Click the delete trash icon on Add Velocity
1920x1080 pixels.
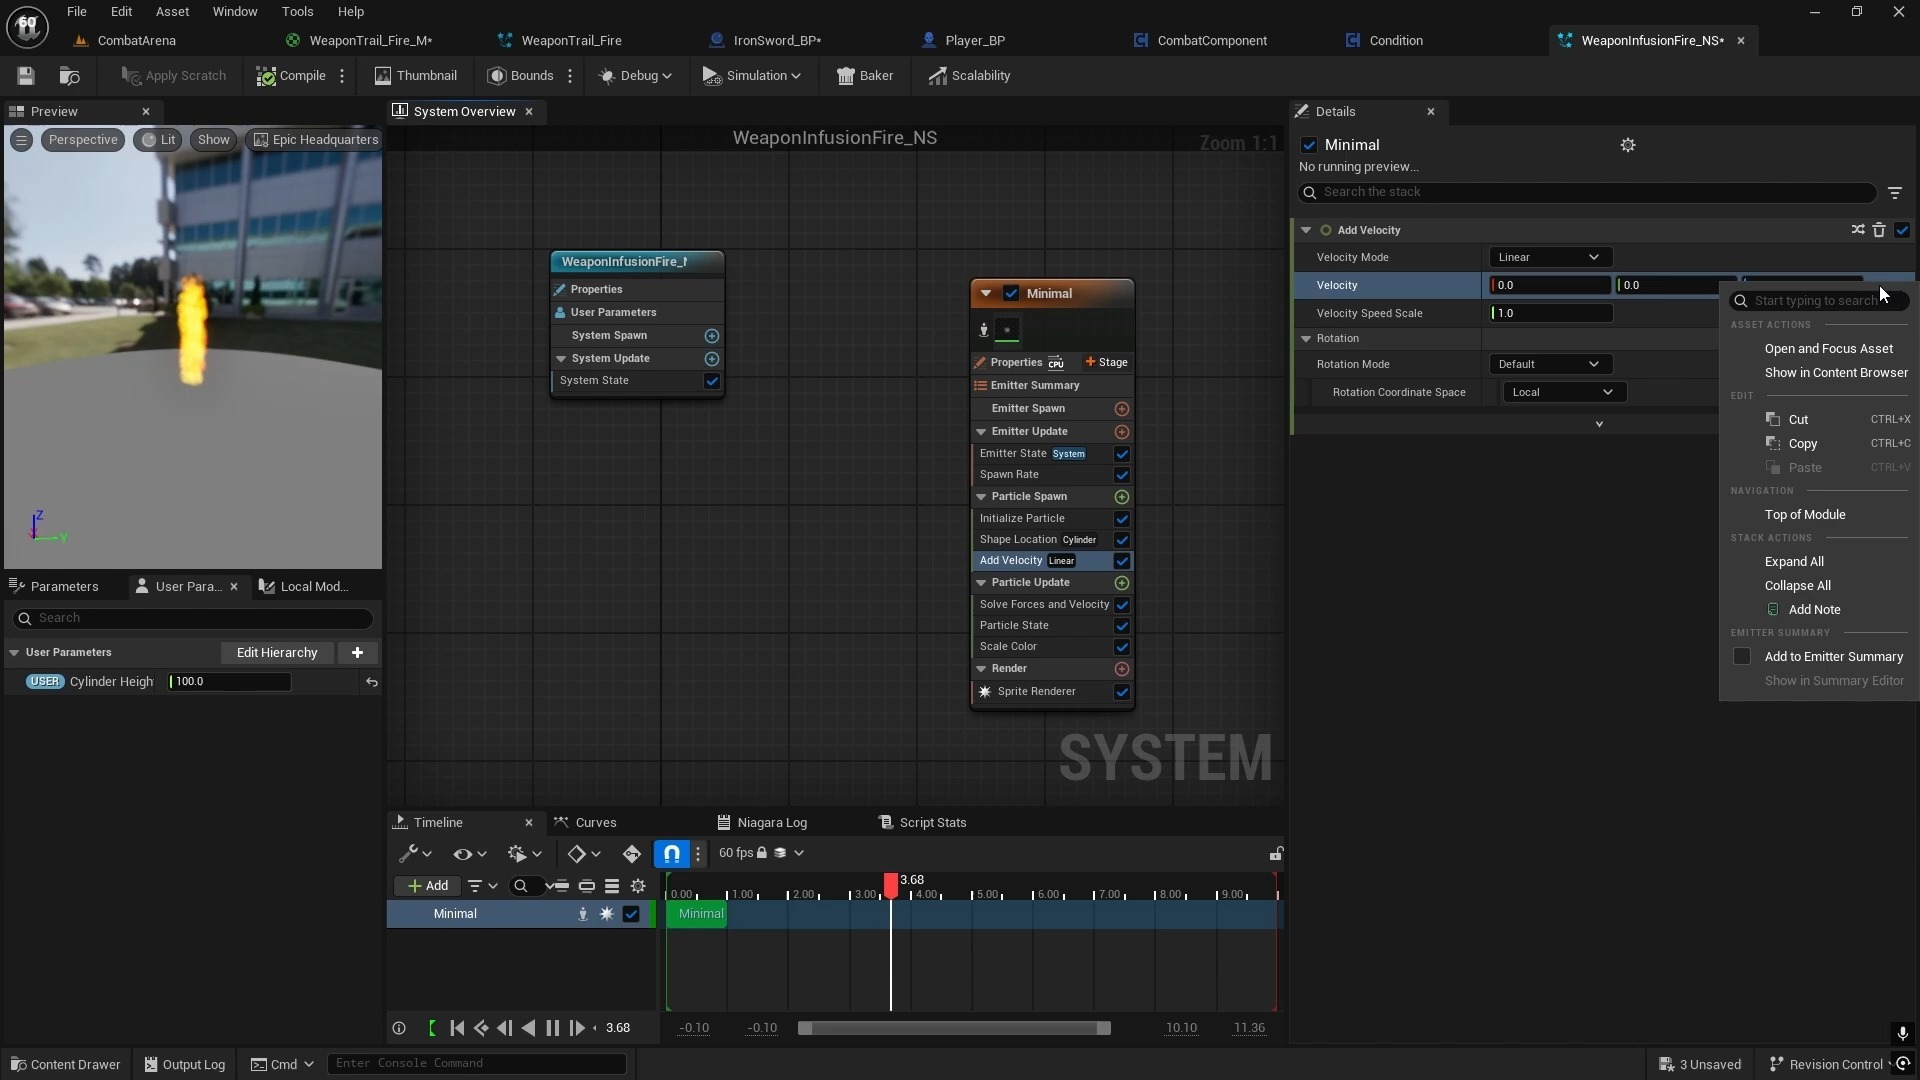pos(1879,230)
